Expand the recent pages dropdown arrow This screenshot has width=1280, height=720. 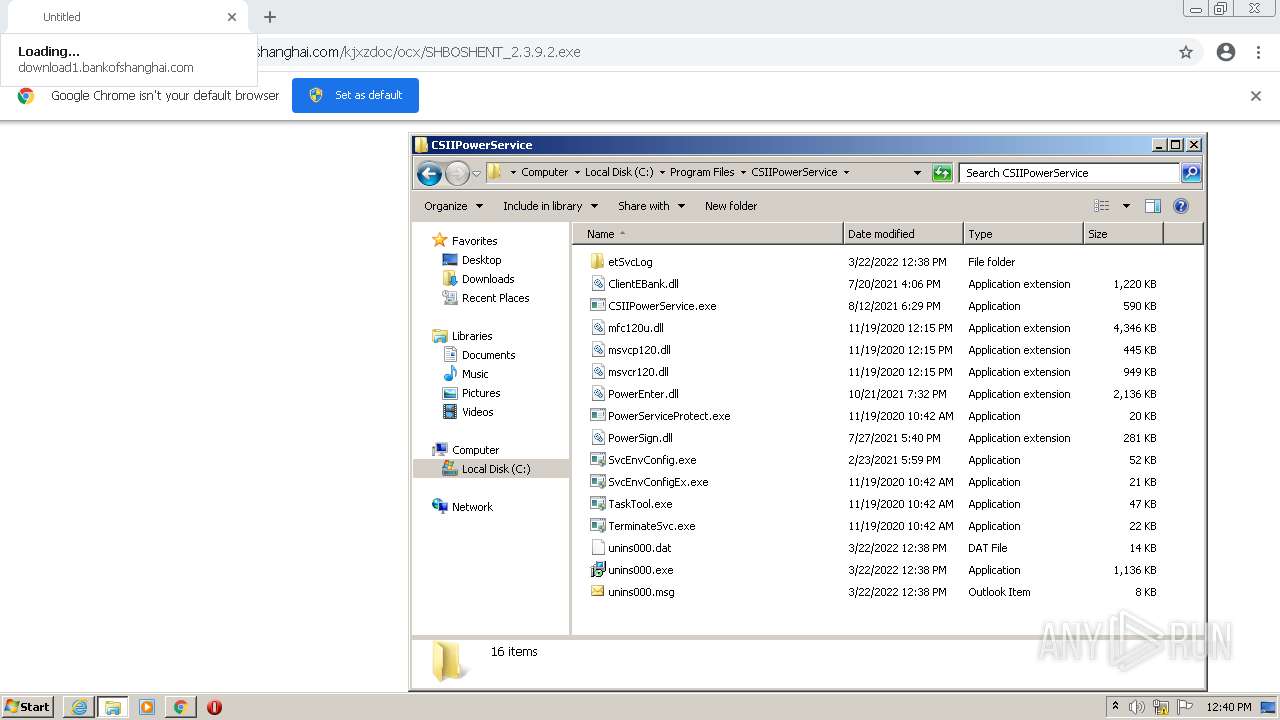coord(476,173)
